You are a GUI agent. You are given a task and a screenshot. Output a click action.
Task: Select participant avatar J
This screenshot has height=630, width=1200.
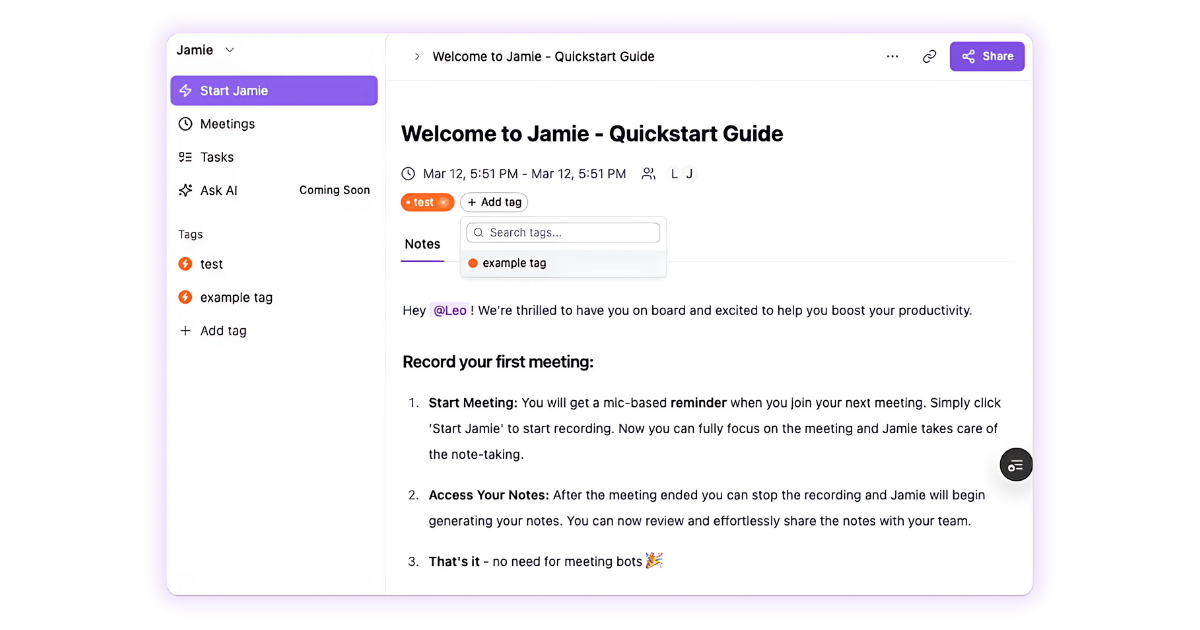tap(689, 174)
